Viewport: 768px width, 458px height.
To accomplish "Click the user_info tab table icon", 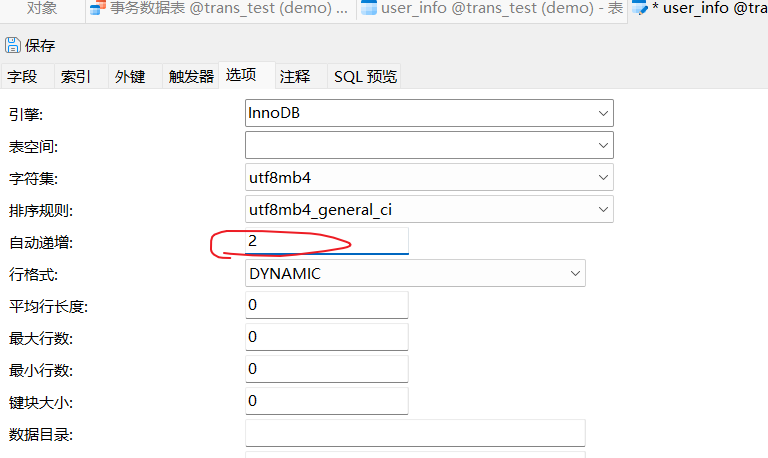I will coord(369,9).
